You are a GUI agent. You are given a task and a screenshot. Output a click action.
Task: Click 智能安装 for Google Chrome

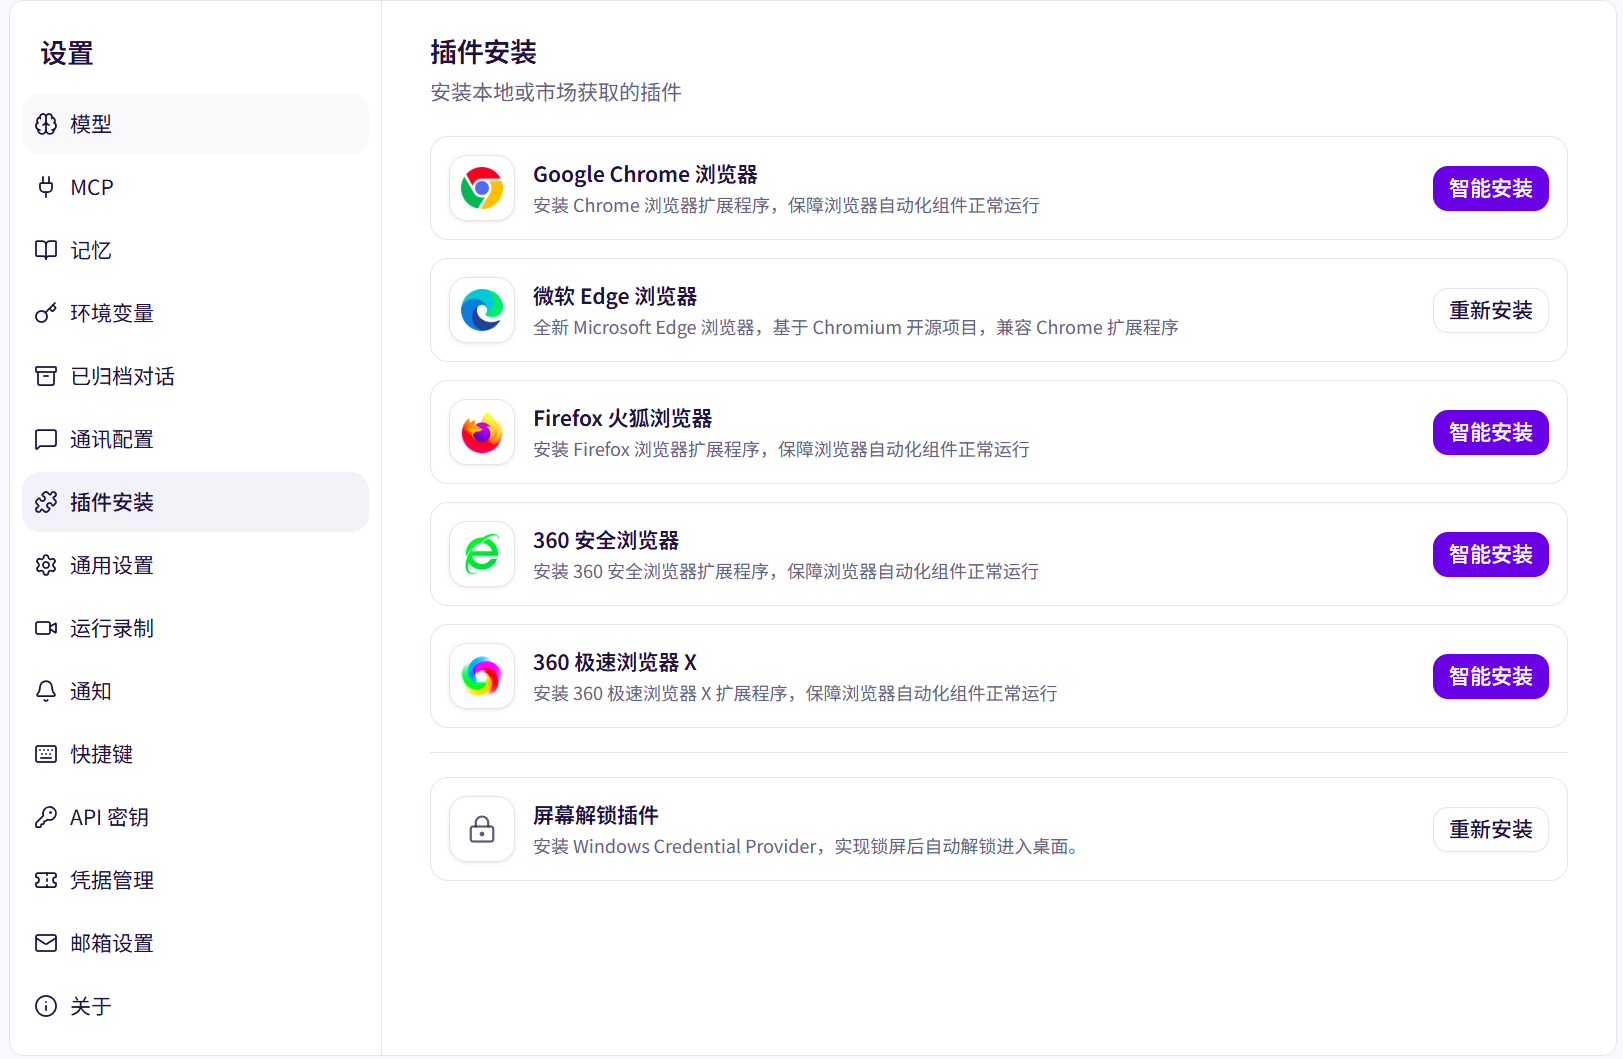point(1490,188)
